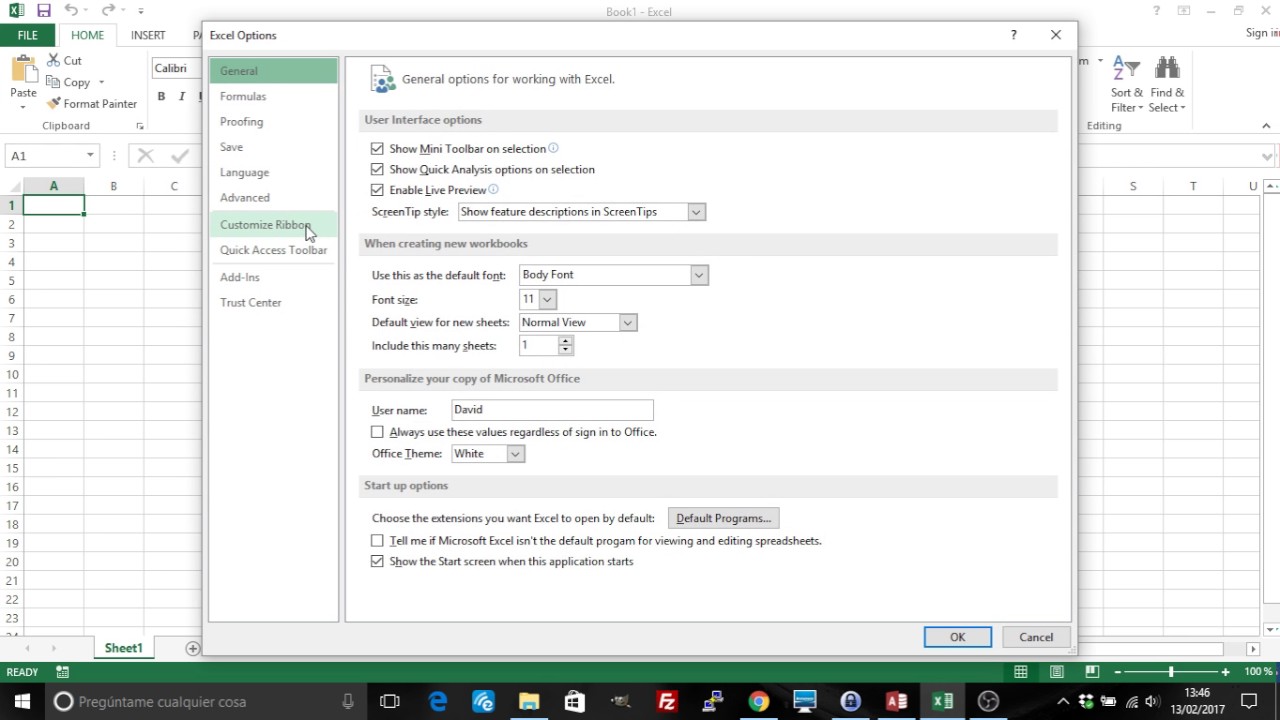Viewport: 1280px width, 720px height.
Task: Open the Font size dropdown
Action: (547, 299)
